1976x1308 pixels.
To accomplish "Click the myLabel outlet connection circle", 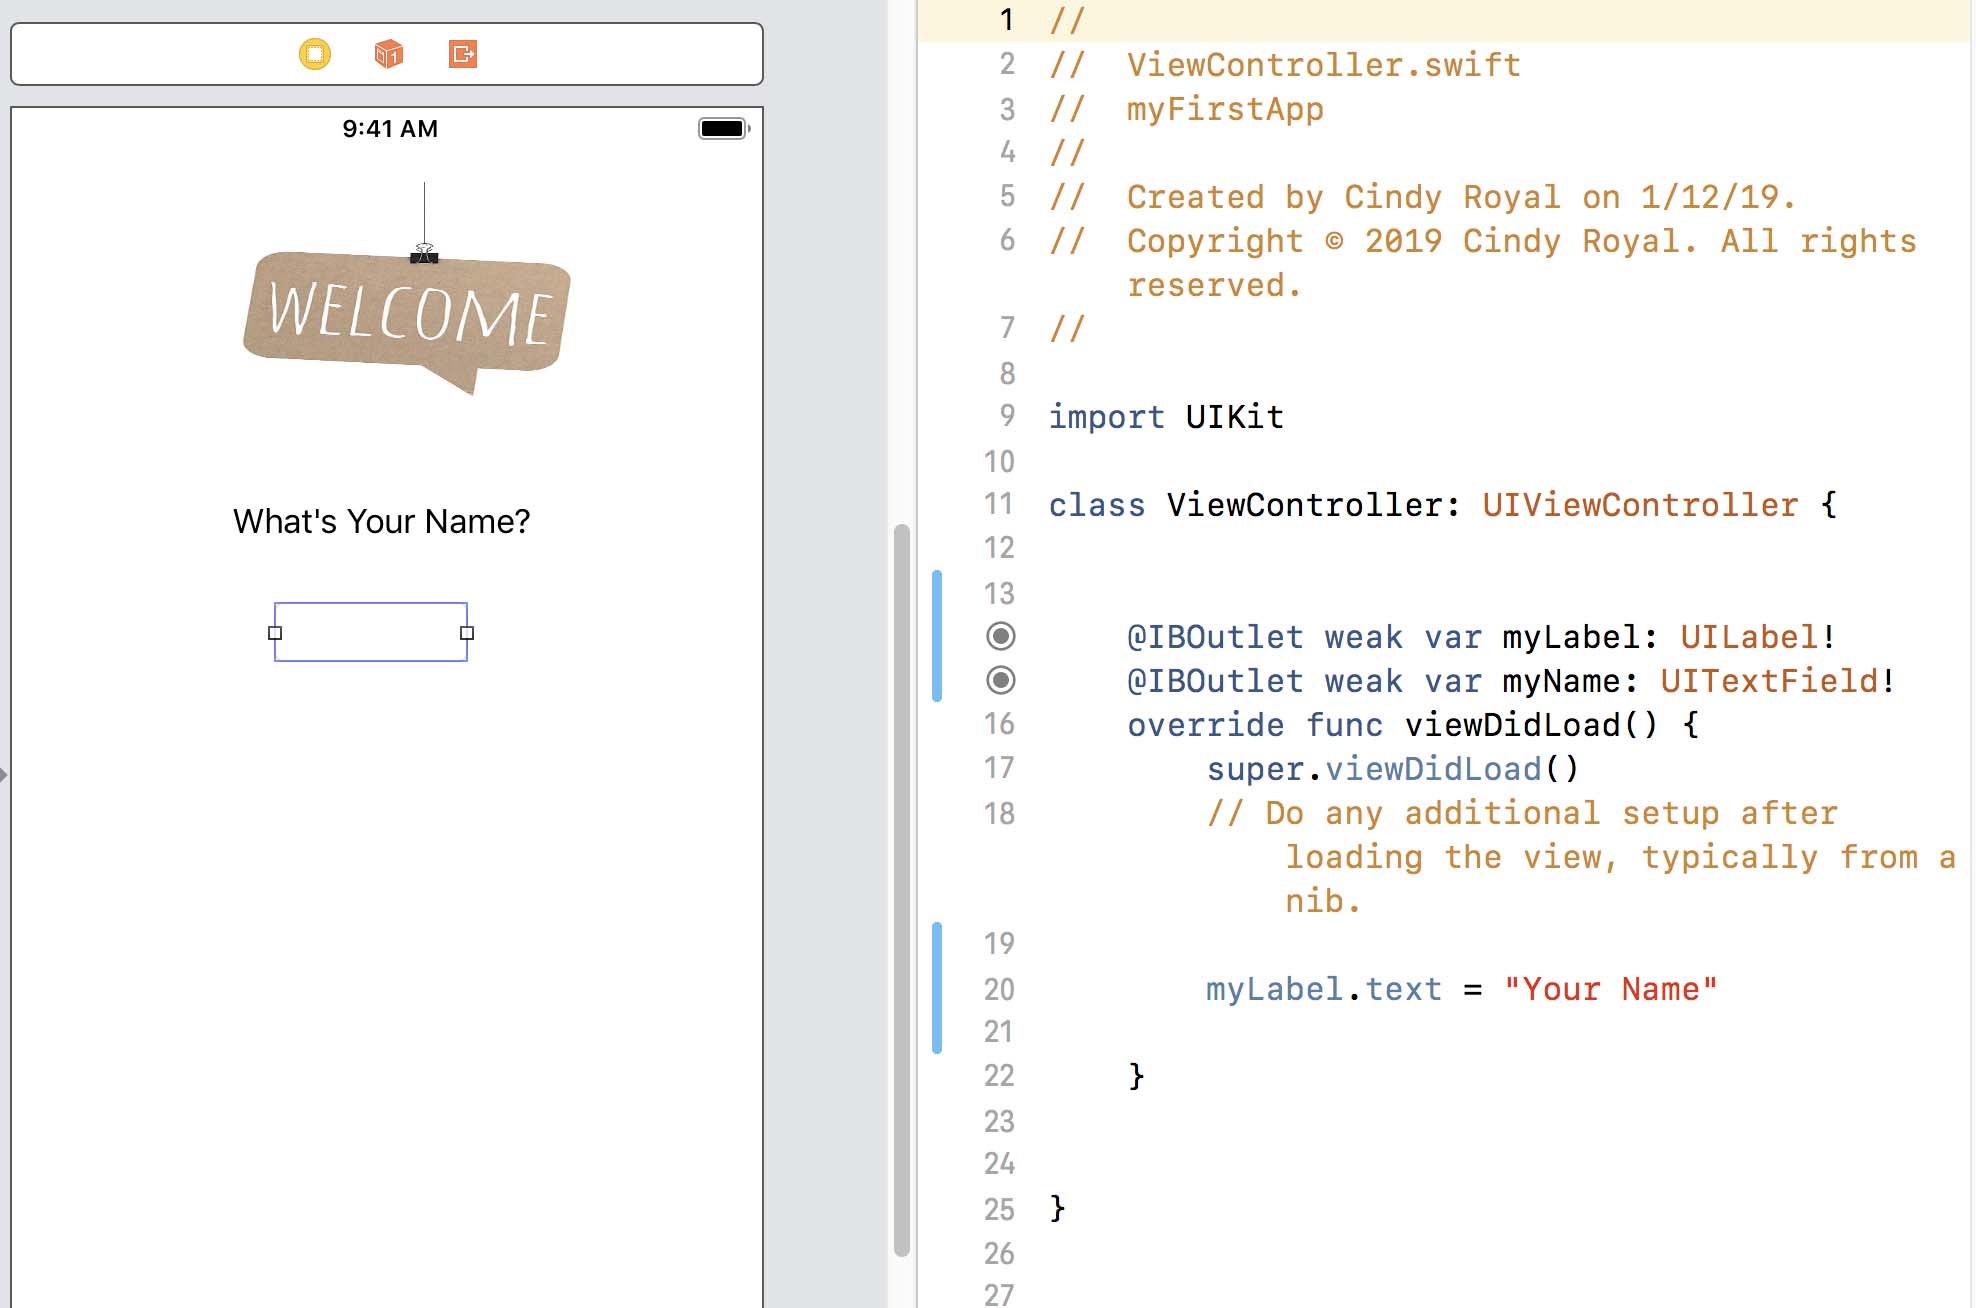I will [1001, 636].
